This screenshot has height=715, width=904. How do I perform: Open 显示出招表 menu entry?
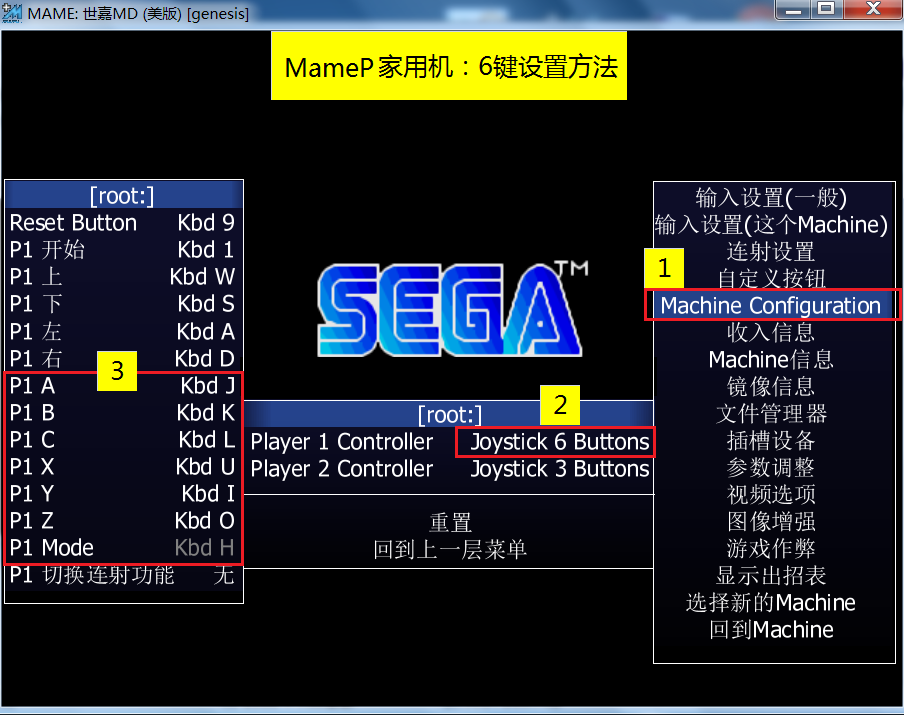click(x=771, y=576)
